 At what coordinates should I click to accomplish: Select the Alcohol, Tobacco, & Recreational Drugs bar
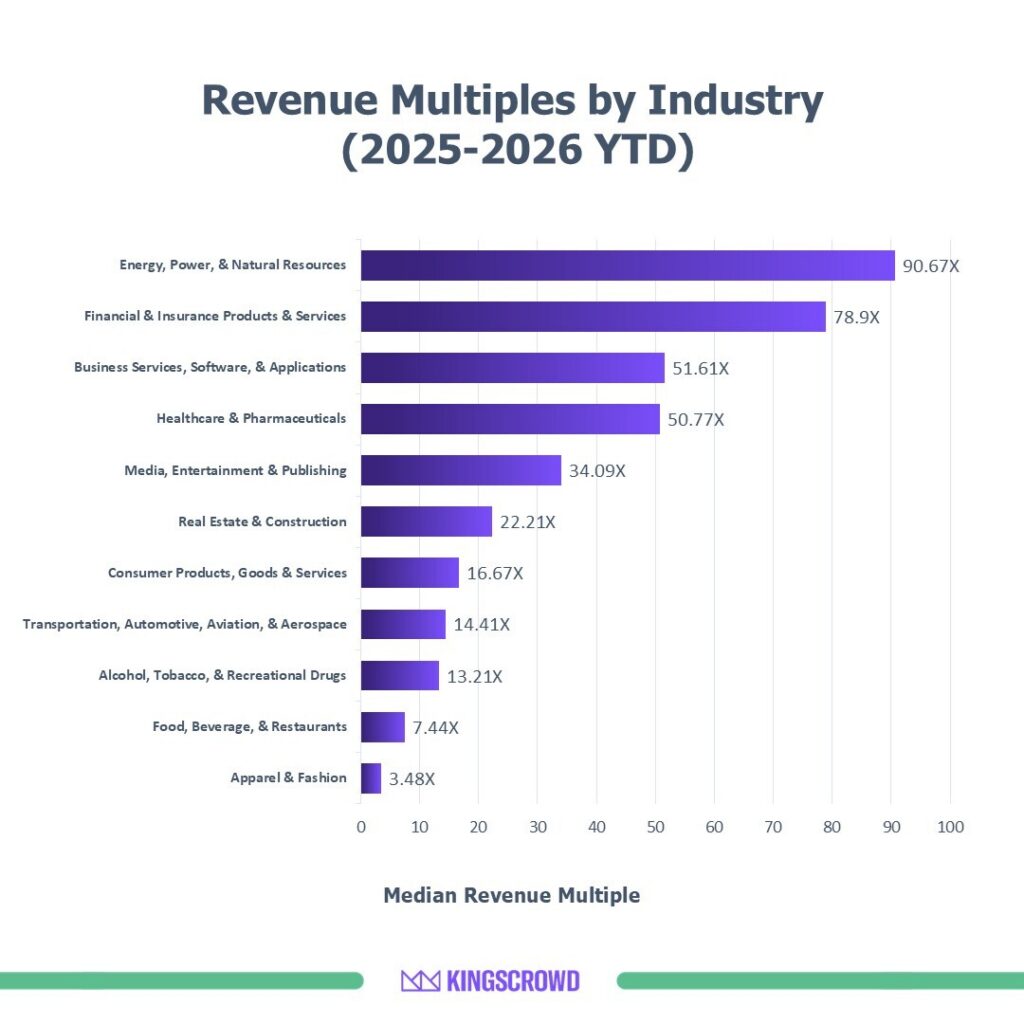tap(400, 675)
